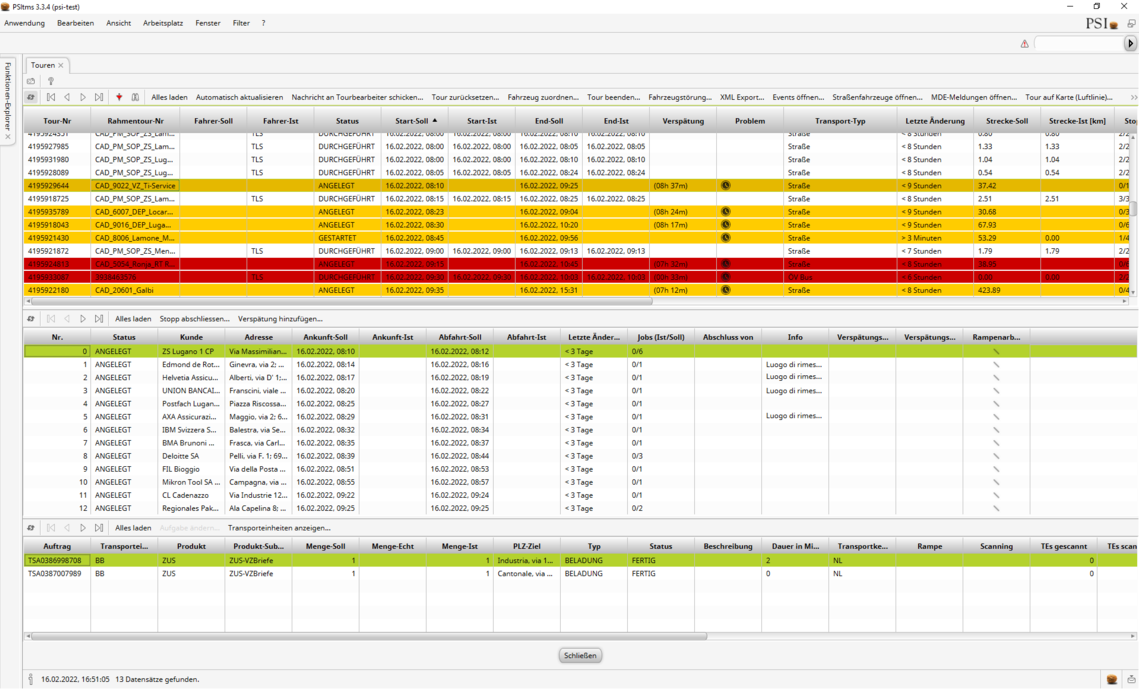This screenshot has width=1139, height=689.
Task: Click inside the search input field
Action: (x=1080, y=44)
